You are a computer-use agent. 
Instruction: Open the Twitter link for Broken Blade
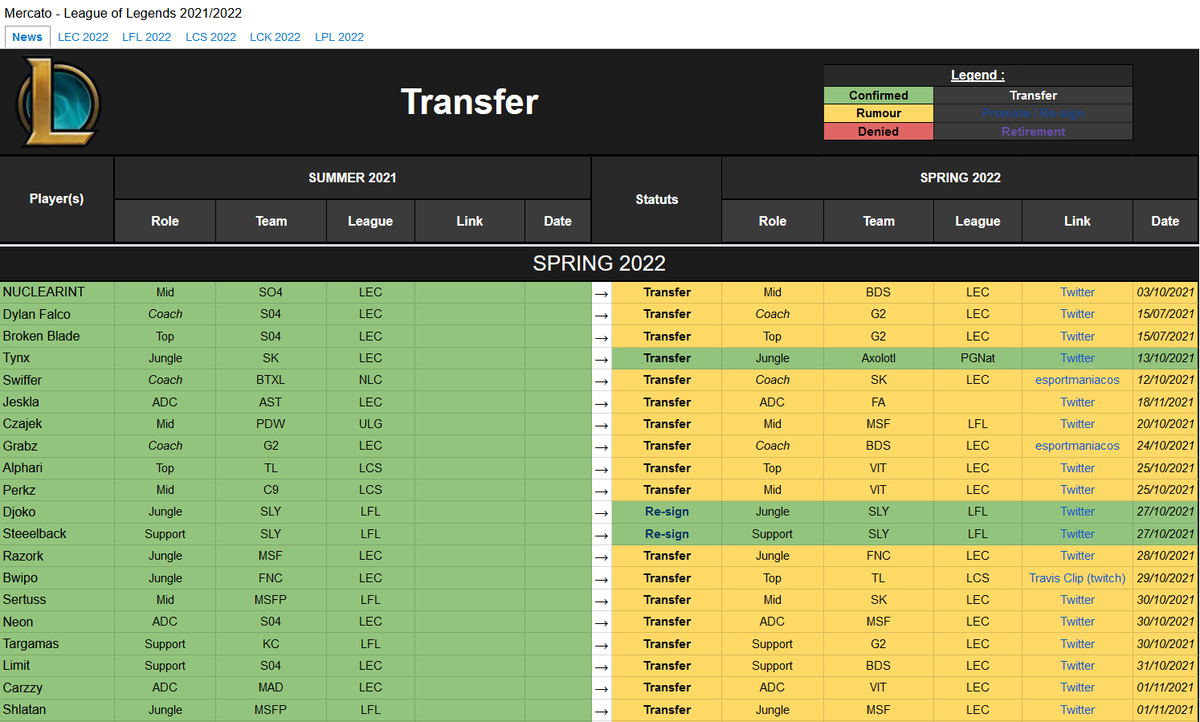pos(1077,336)
